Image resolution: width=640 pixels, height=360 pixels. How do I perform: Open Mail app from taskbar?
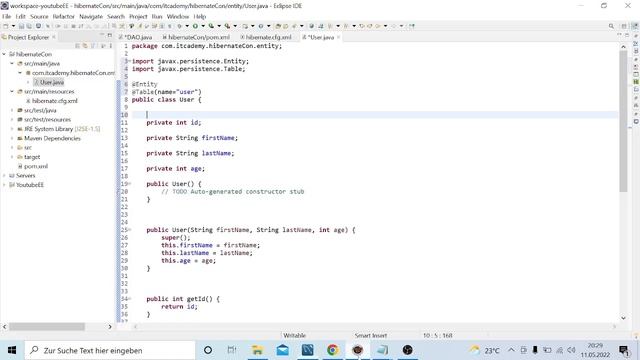point(282,350)
